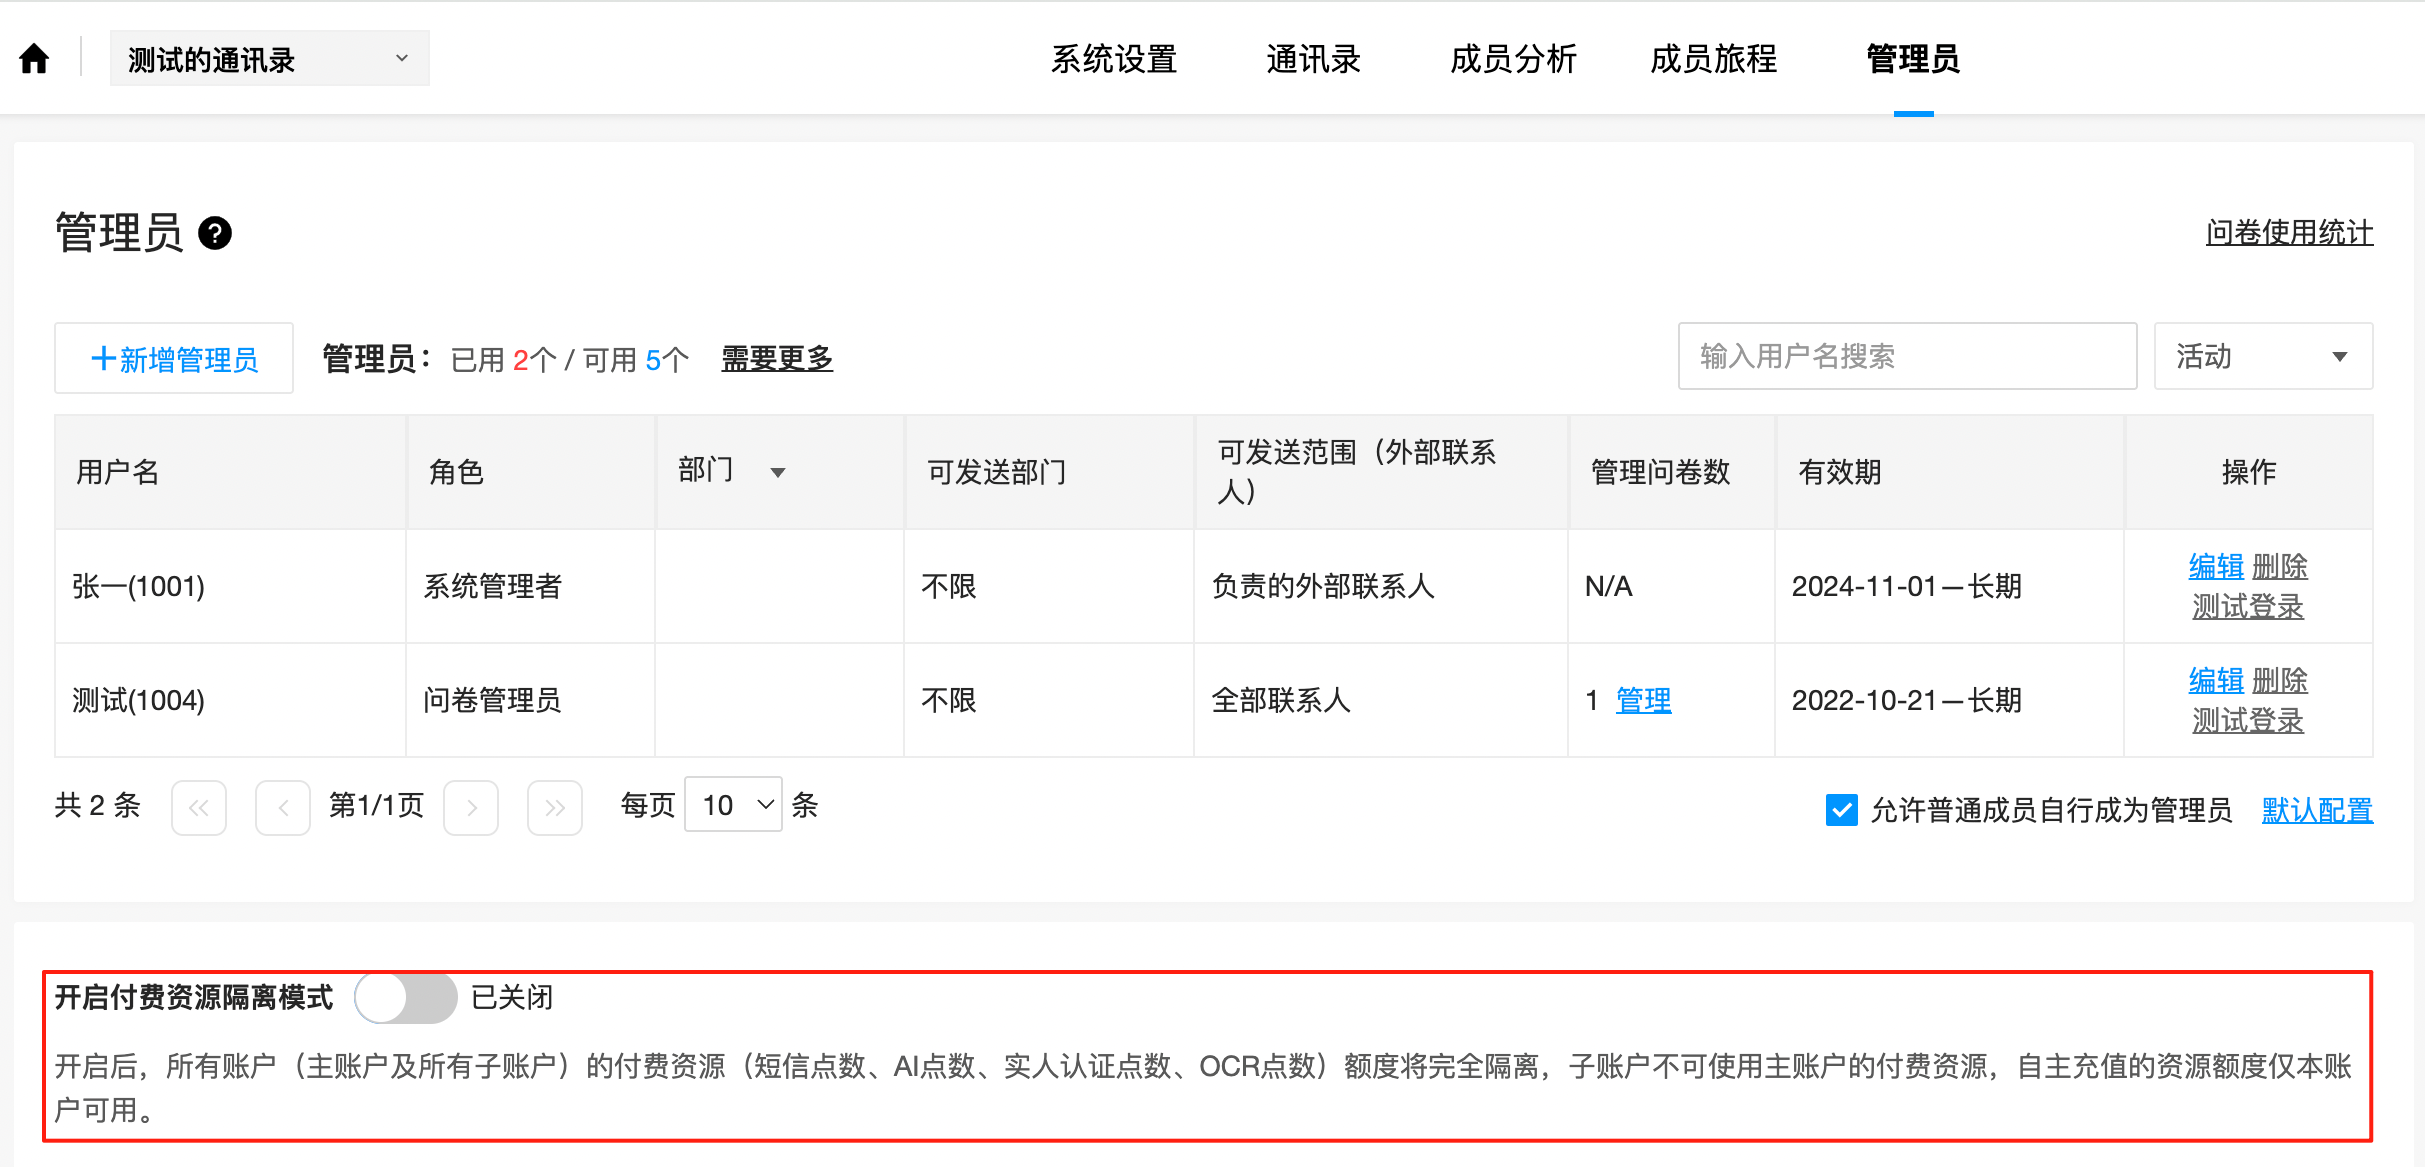The height and width of the screenshot is (1168, 2426).
Task: Click 测试登录 for 测试(1004)
Action: [2247, 720]
